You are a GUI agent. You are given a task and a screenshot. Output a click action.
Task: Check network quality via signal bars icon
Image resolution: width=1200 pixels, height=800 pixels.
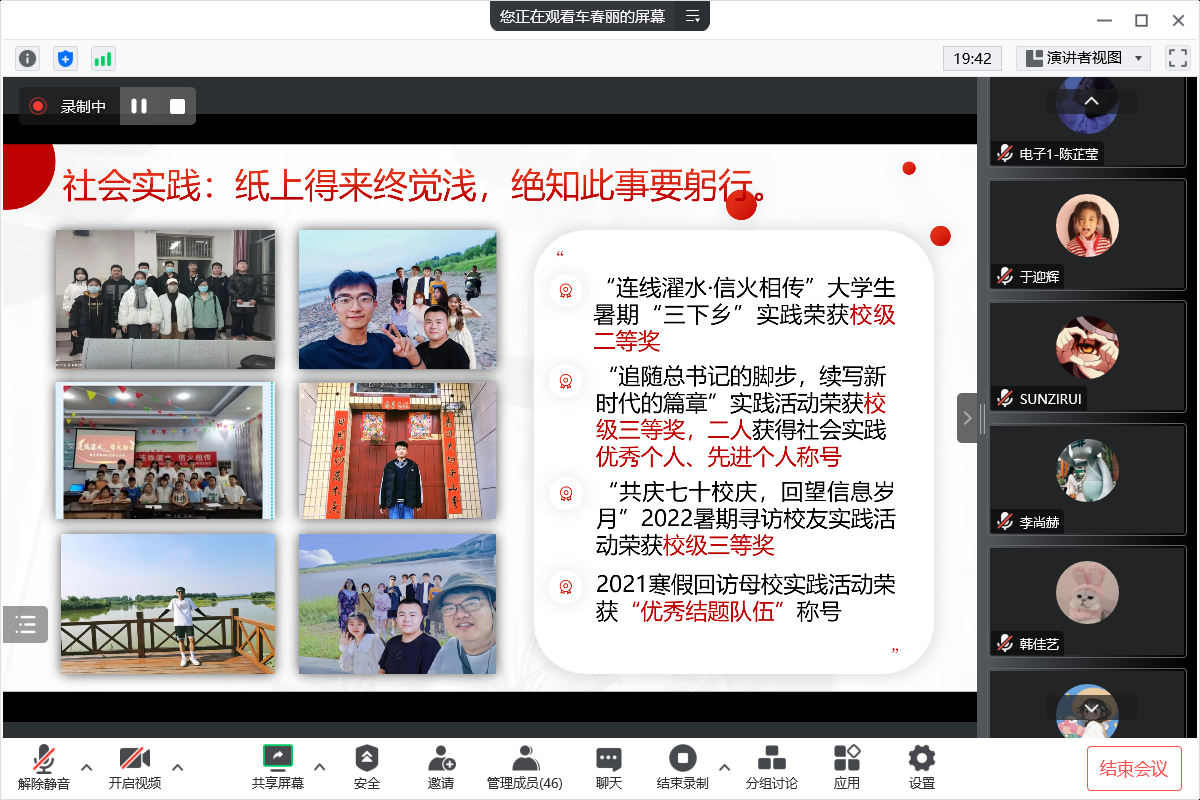[x=102, y=57]
